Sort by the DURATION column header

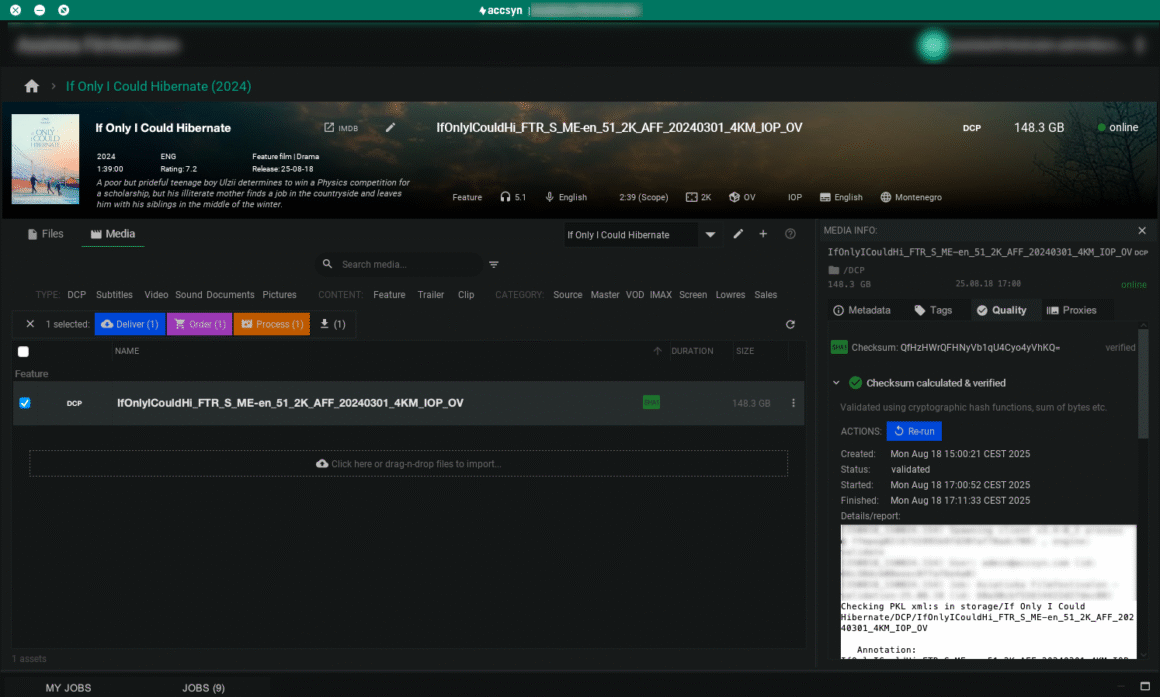[692, 351]
